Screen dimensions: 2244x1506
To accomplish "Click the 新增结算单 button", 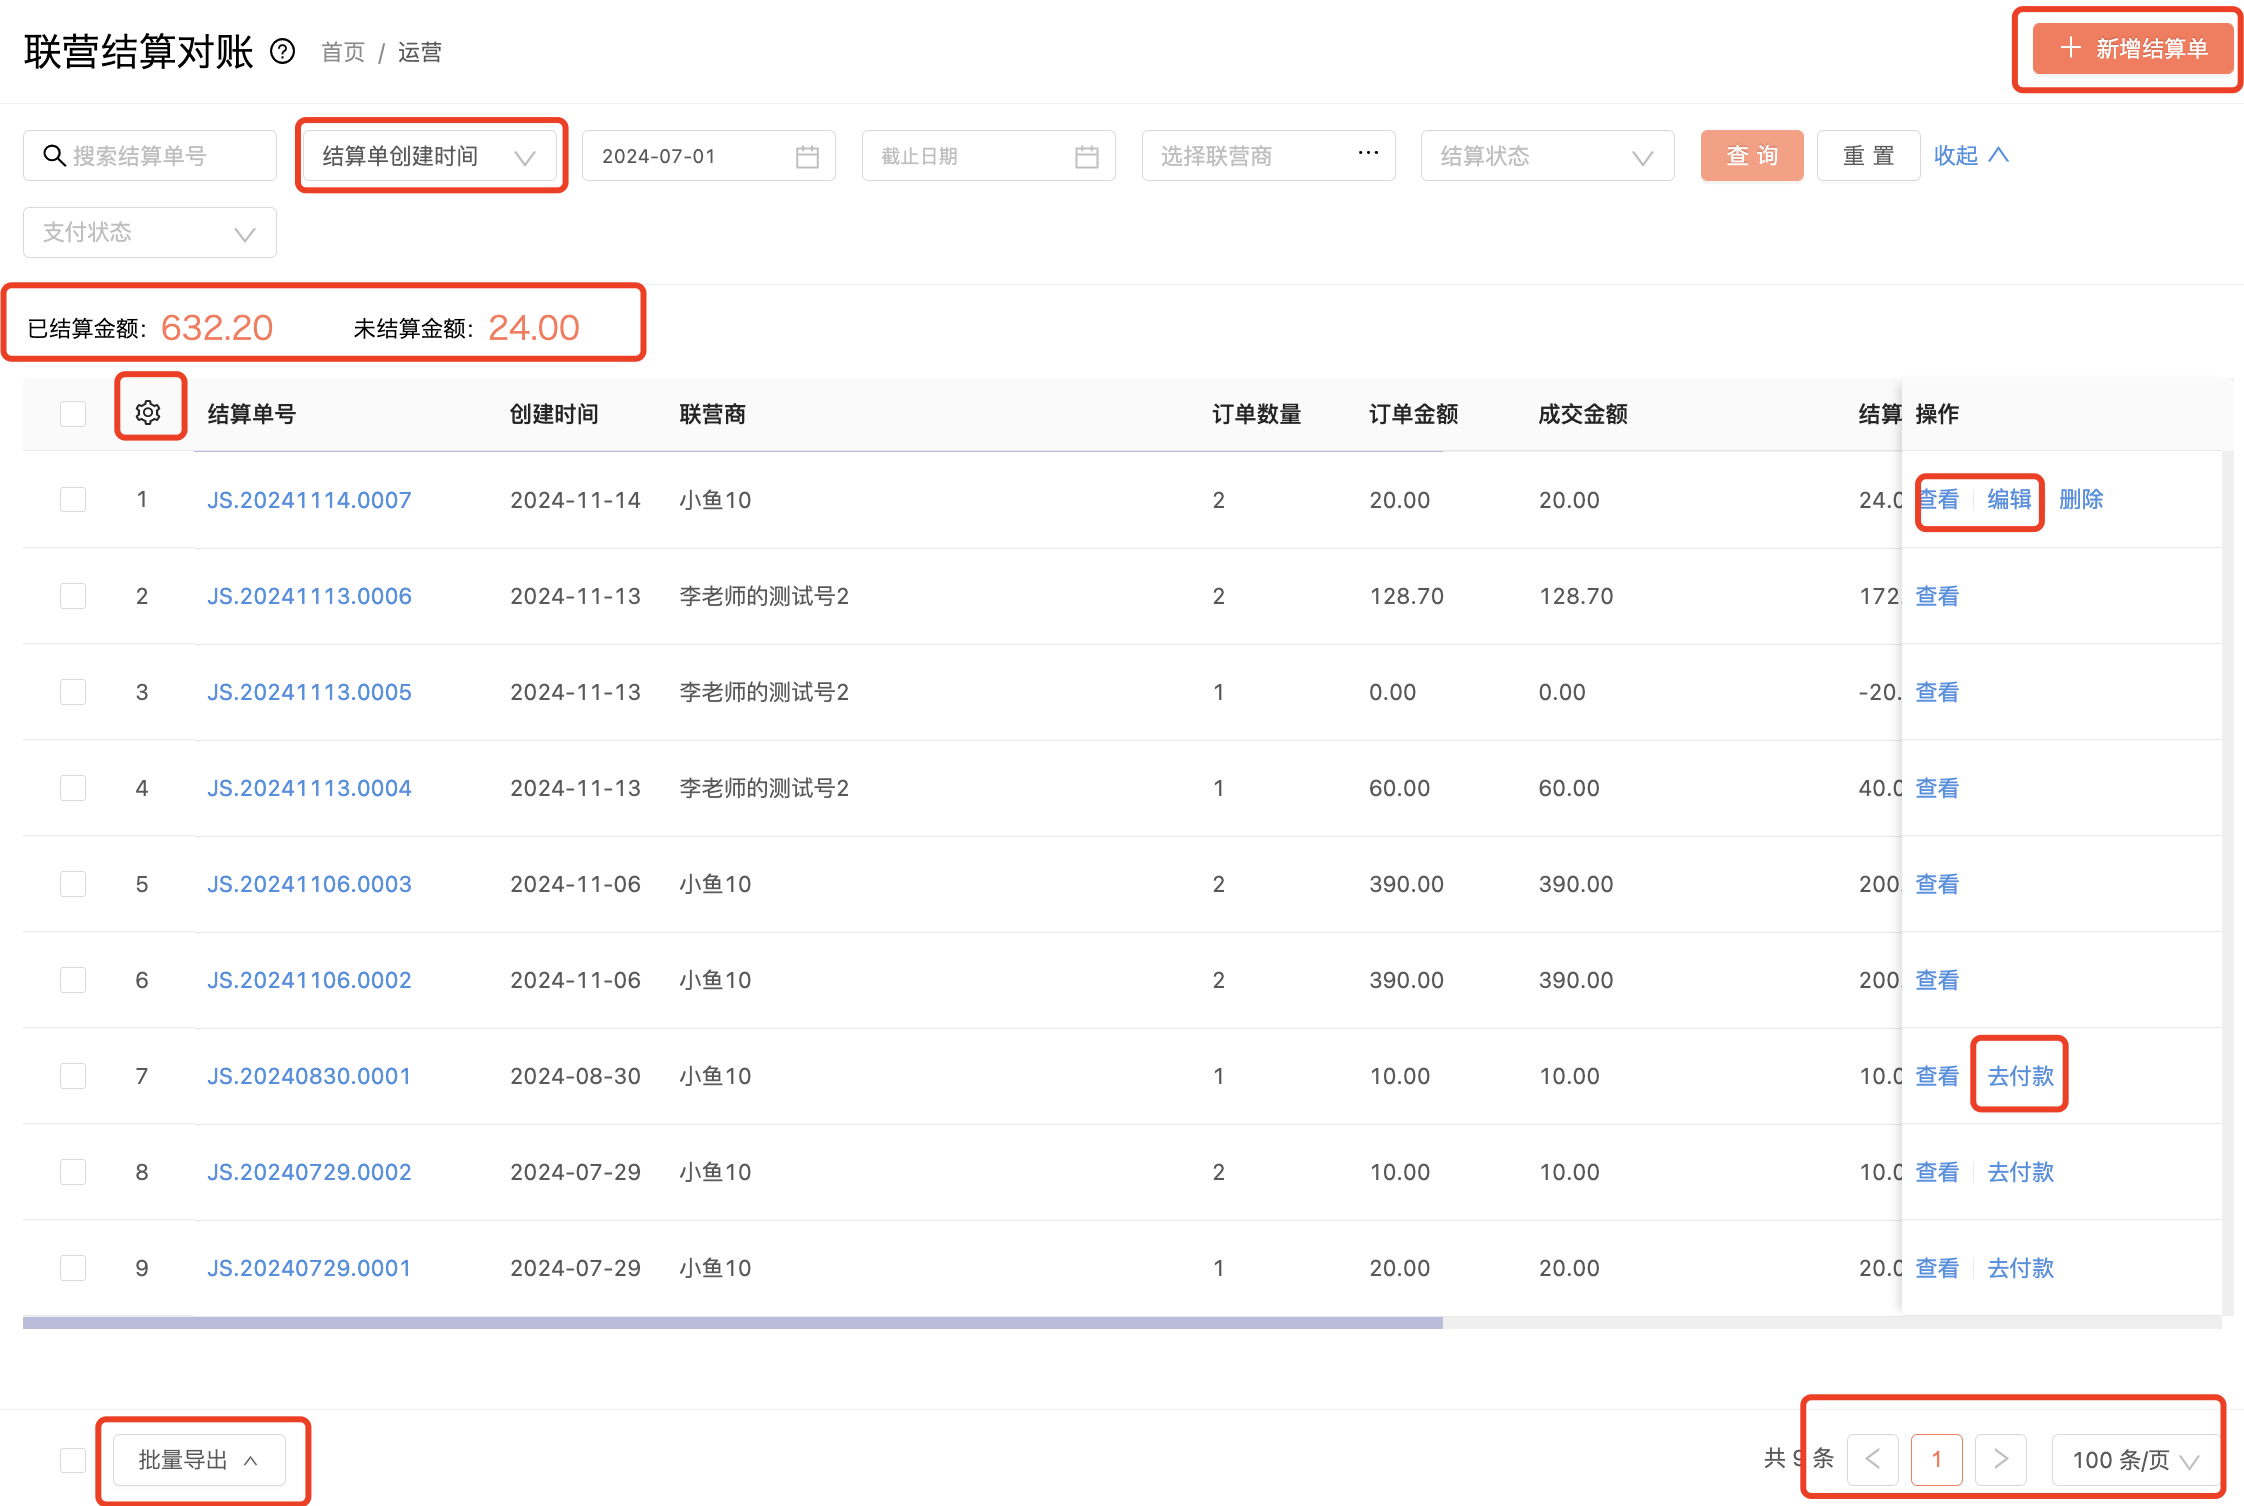I will pyautogui.click(x=2132, y=49).
